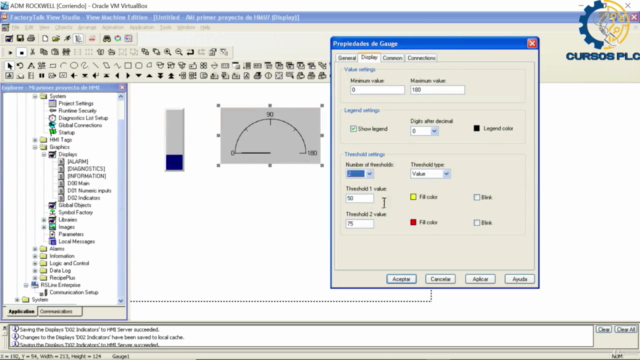
Task: Select Symbol Factory in Explorer tree
Action: point(76,212)
